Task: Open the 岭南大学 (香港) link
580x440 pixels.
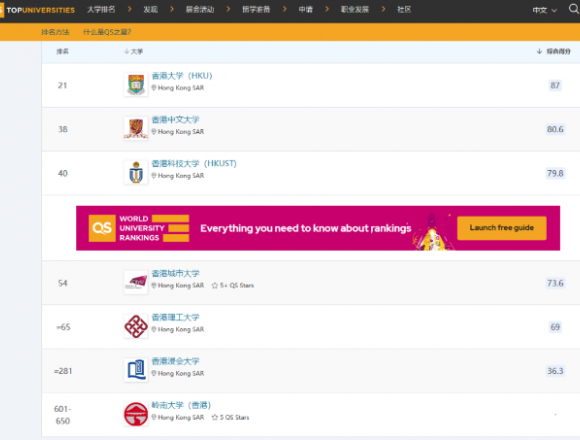Action: tap(181, 405)
